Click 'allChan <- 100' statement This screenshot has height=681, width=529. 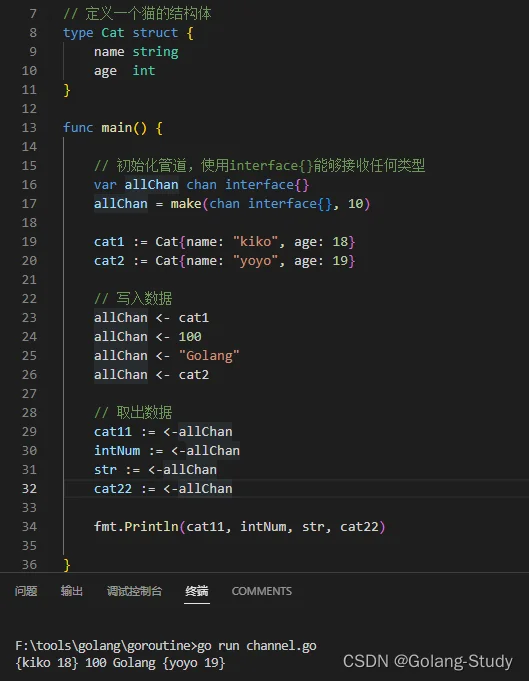pyautogui.click(x=148, y=337)
